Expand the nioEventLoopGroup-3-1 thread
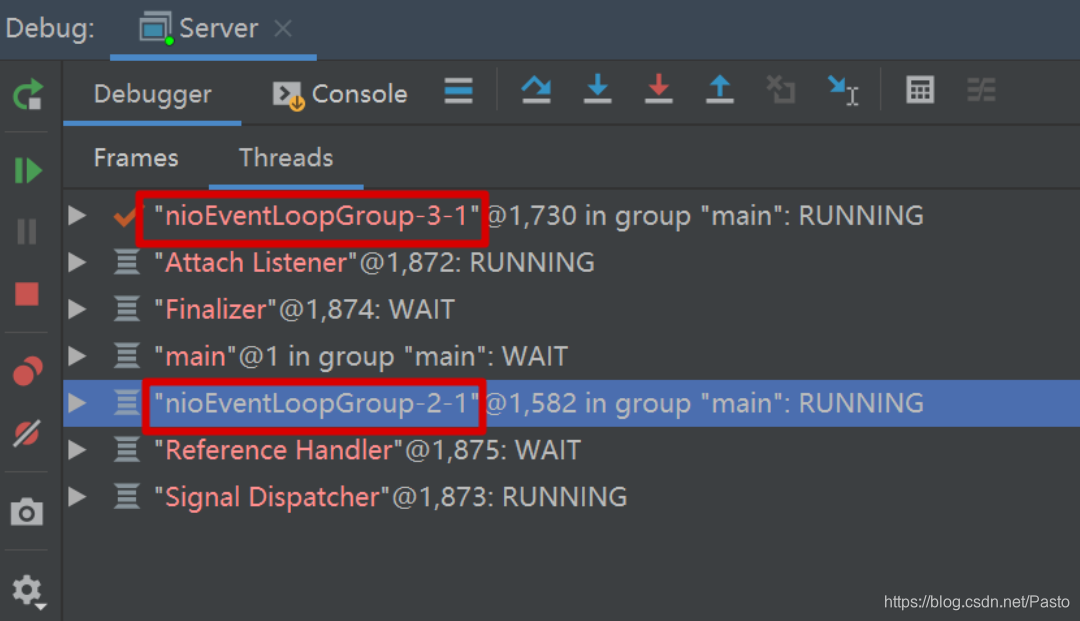The height and width of the screenshot is (621, 1080). [x=77, y=215]
